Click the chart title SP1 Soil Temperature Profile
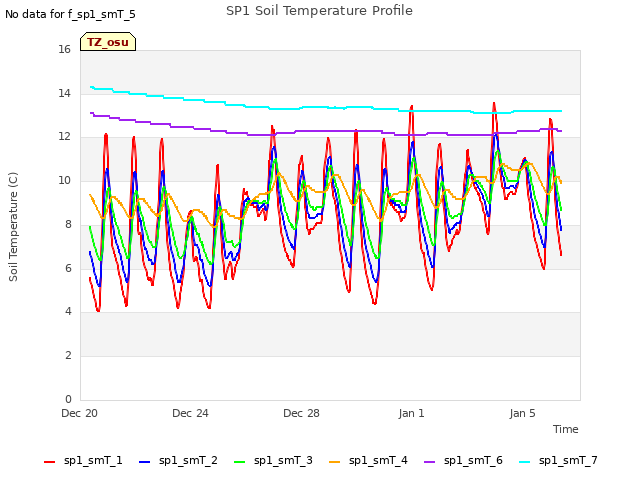This screenshot has width=640, height=480. tap(319, 11)
